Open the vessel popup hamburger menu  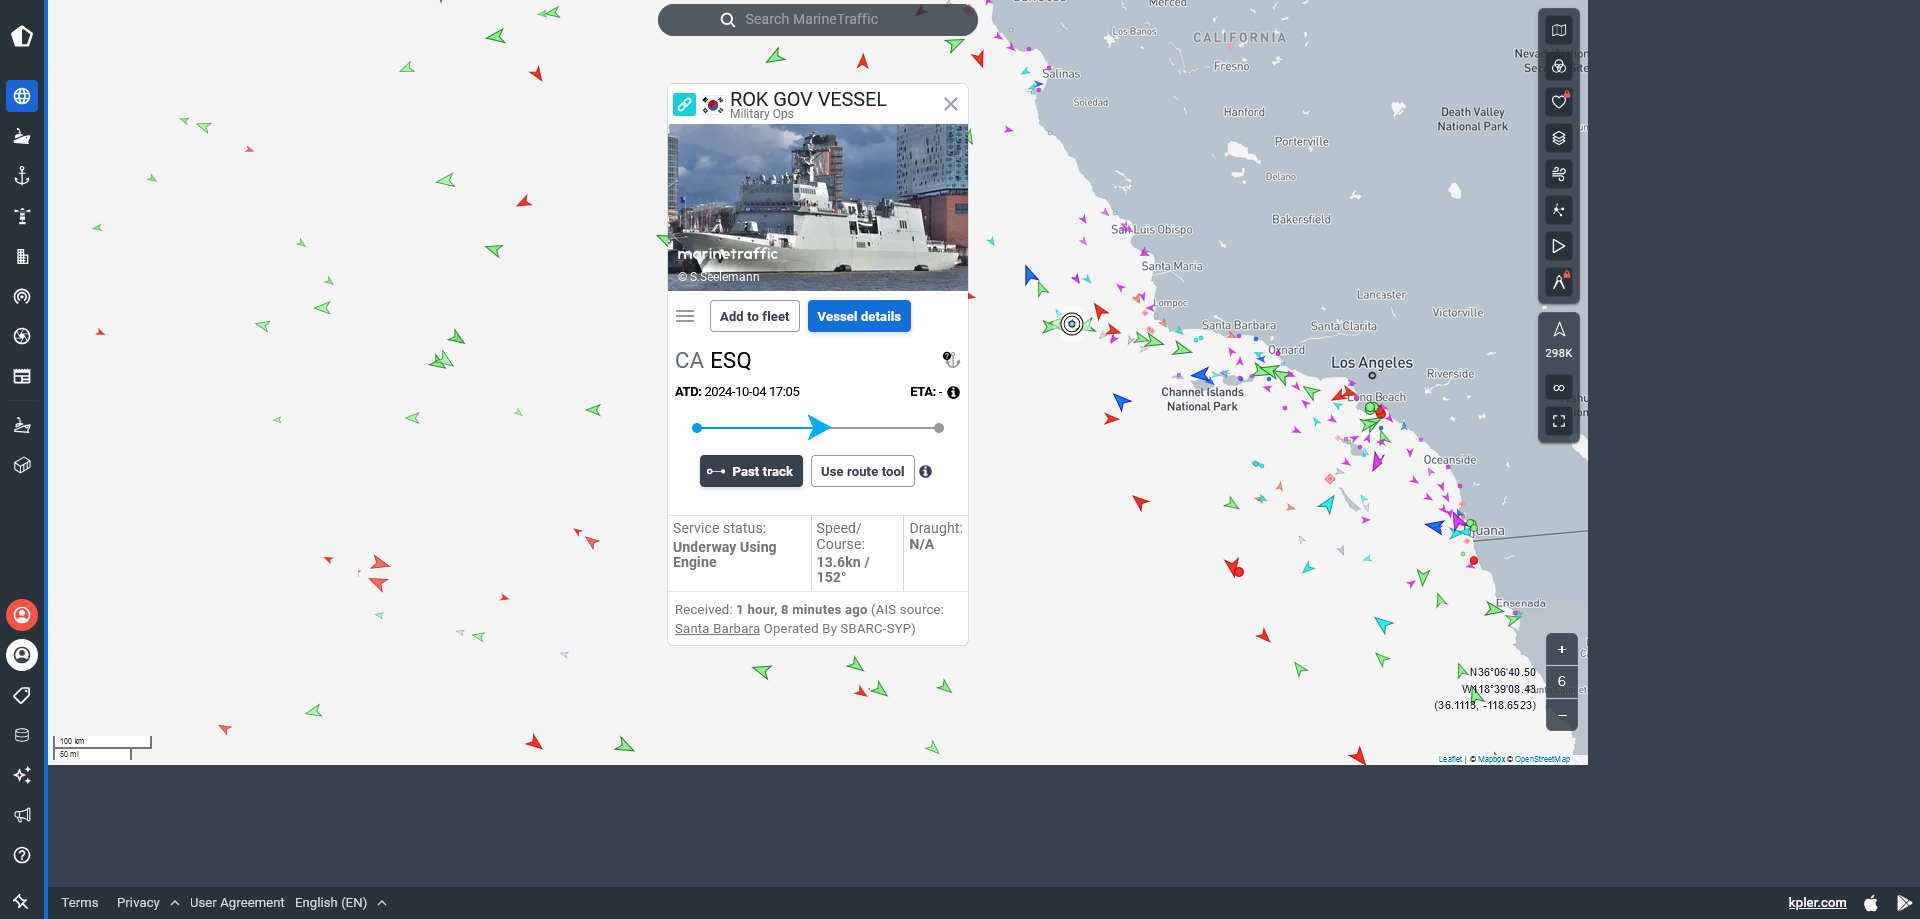click(685, 316)
